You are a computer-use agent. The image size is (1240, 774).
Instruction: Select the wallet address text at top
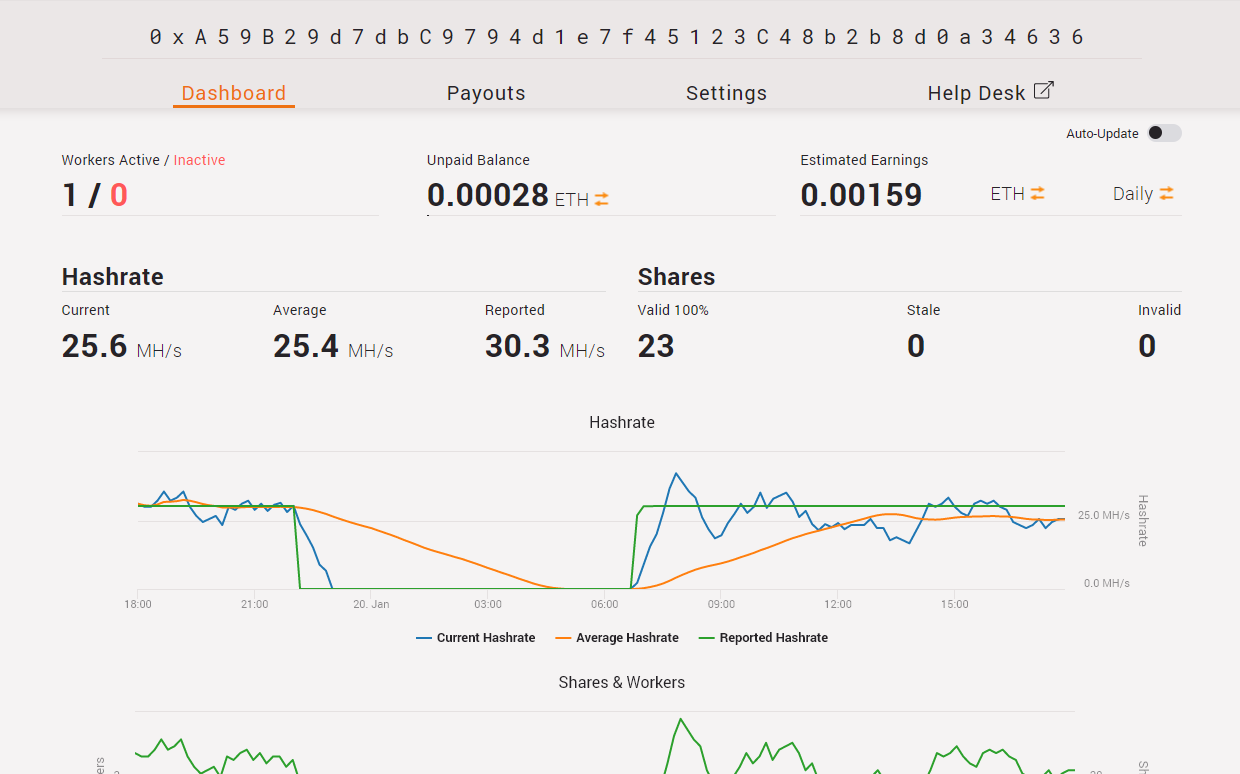pos(617,37)
